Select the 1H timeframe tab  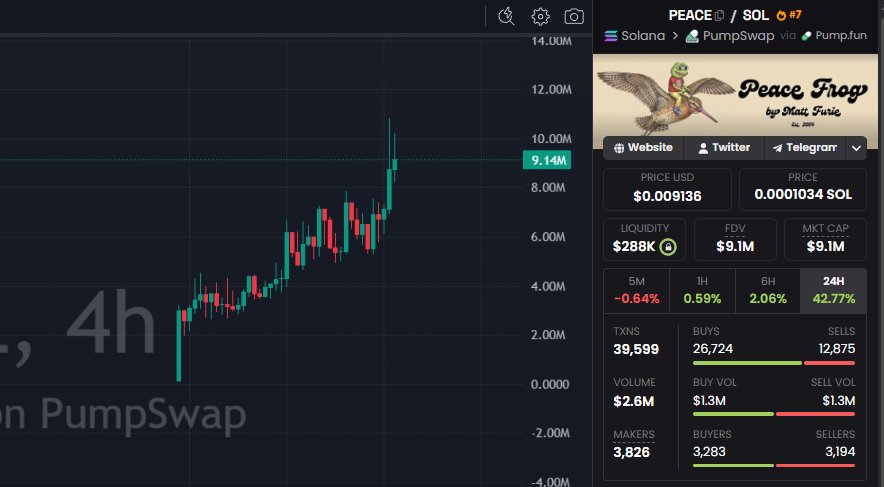pyautogui.click(x=702, y=291)
